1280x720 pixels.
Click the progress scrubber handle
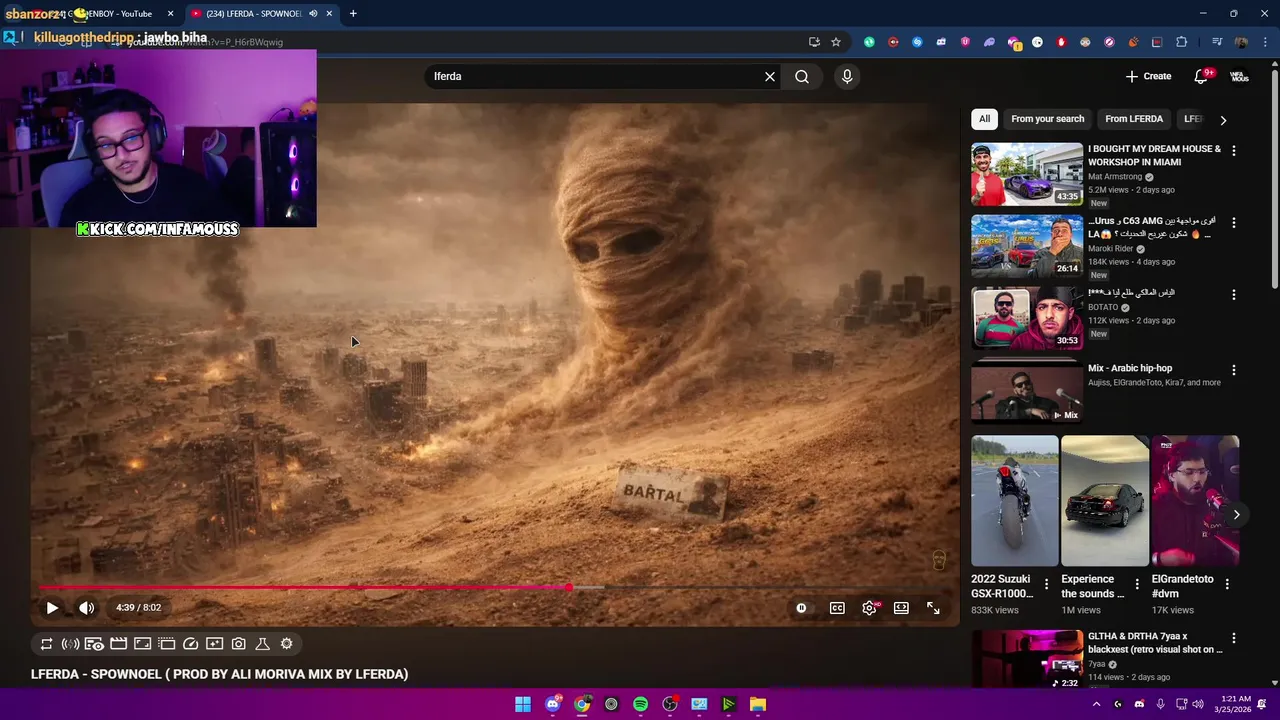pos(569,587)
